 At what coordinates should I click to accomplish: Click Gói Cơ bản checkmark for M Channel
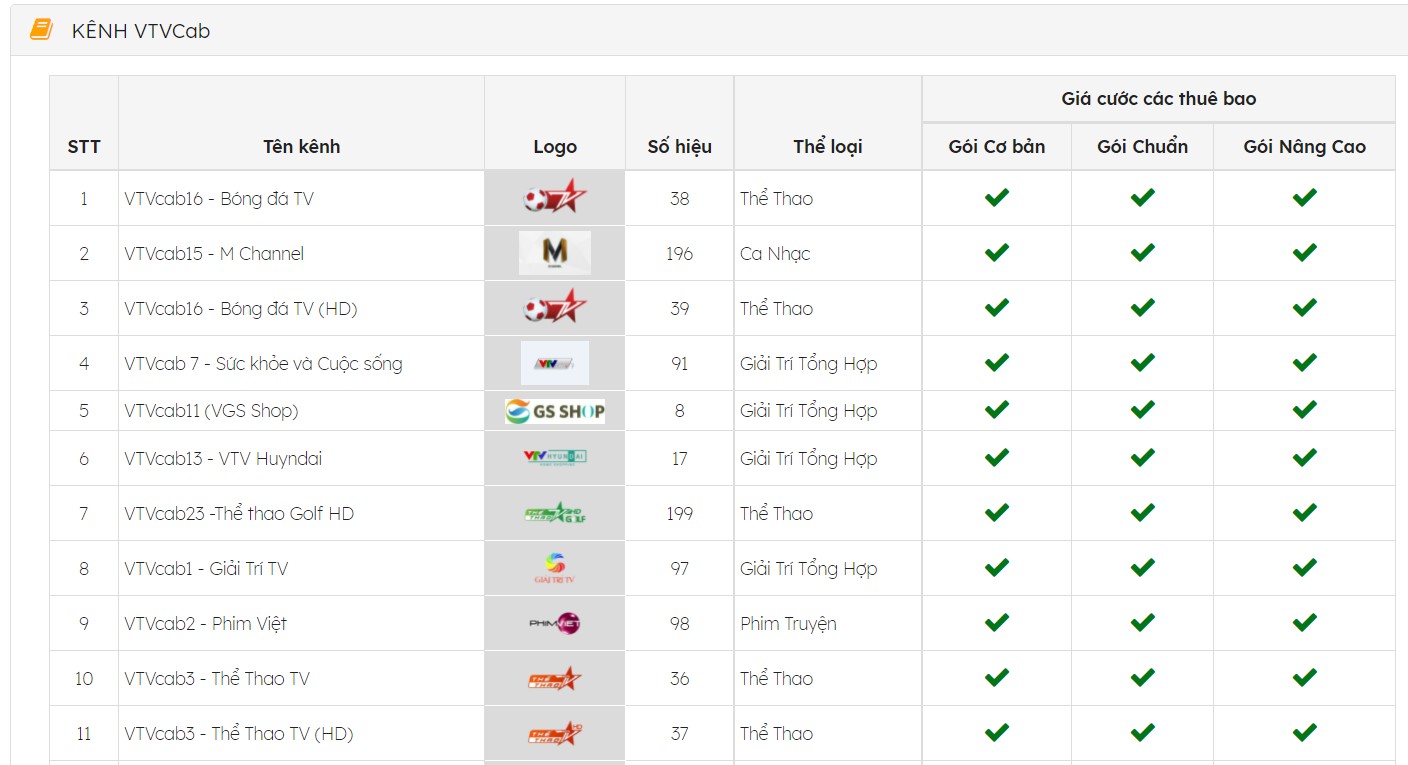coord(997,252)
